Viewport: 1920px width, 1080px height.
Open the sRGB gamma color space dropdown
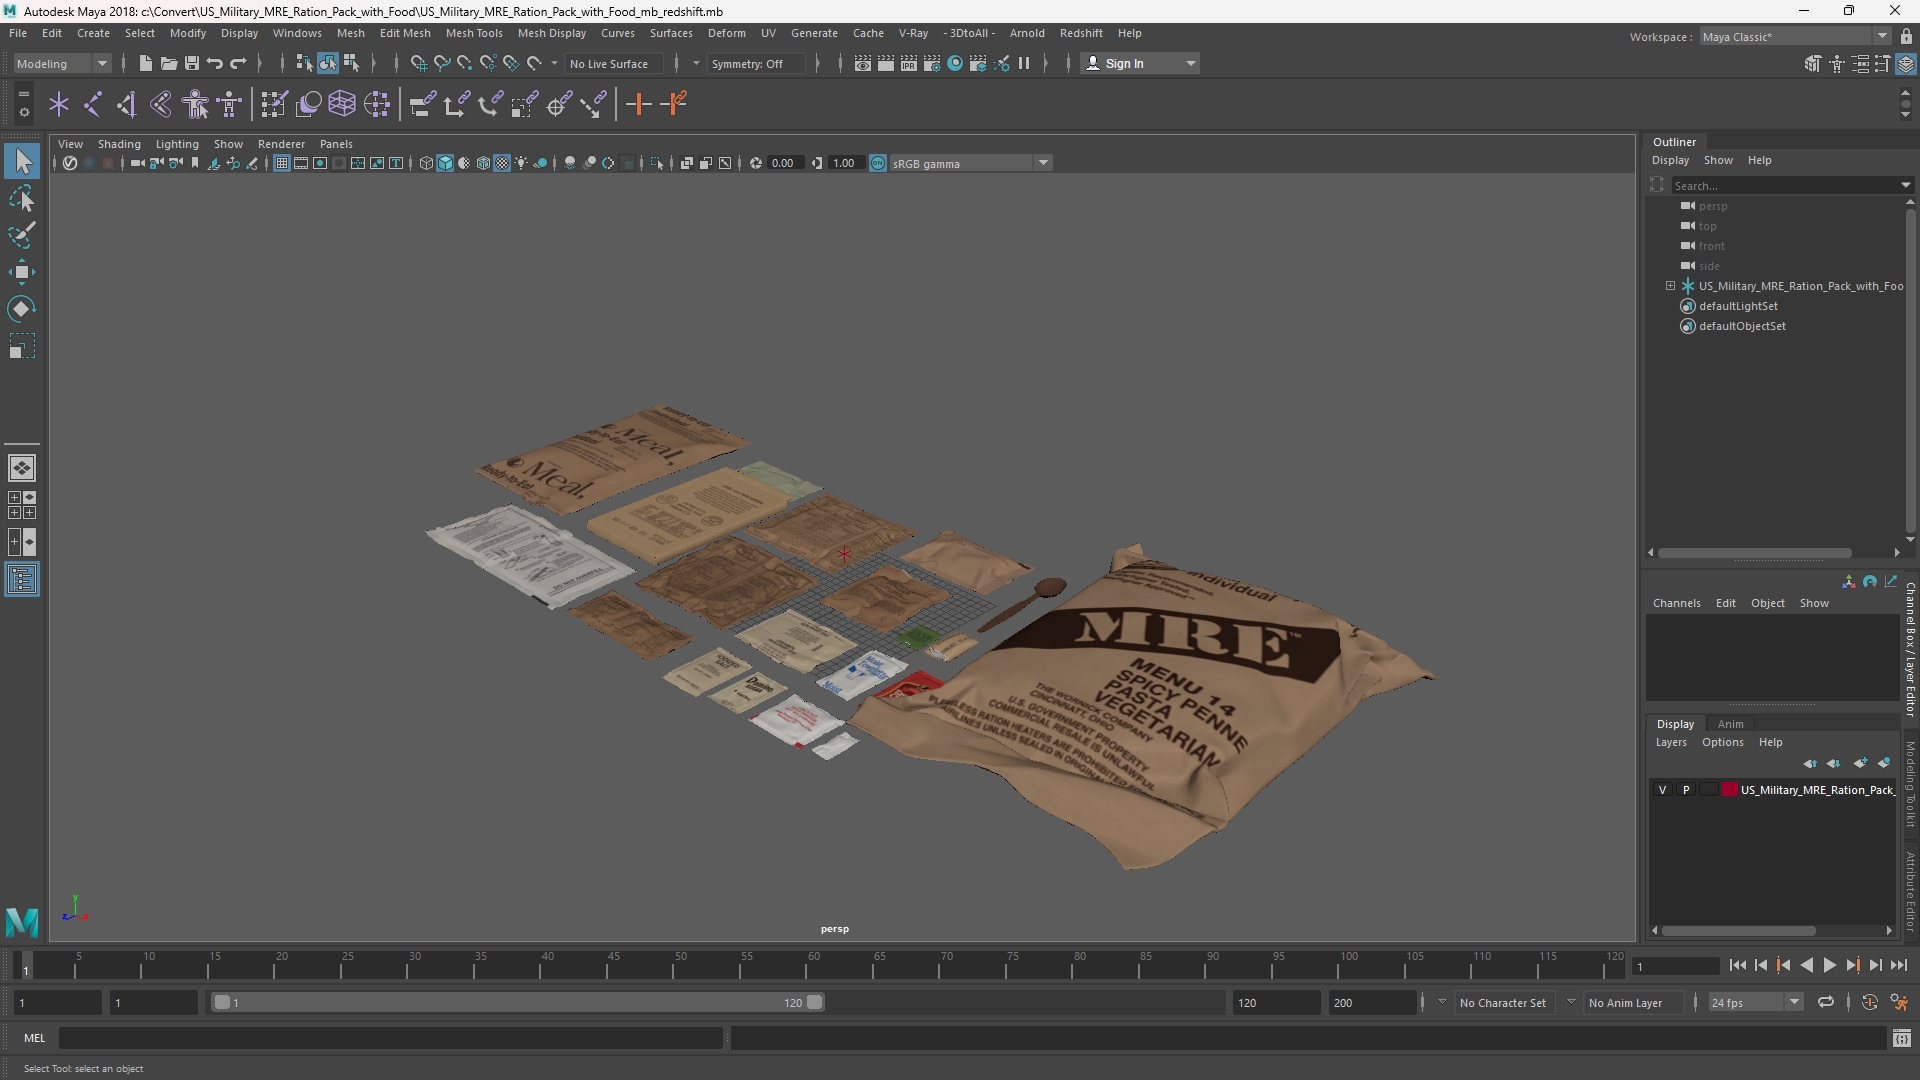(x=970, y=163)
